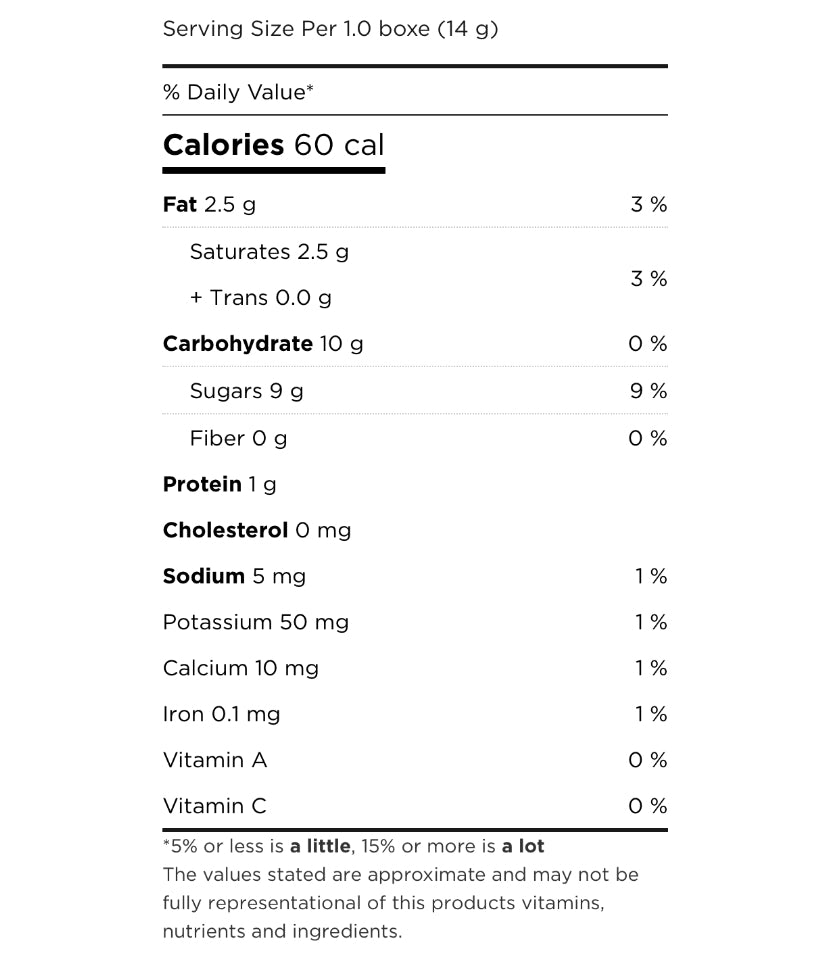Click the Fat 2.5 g label
Viewport: 828px width, 965px height.
point(209,205)
